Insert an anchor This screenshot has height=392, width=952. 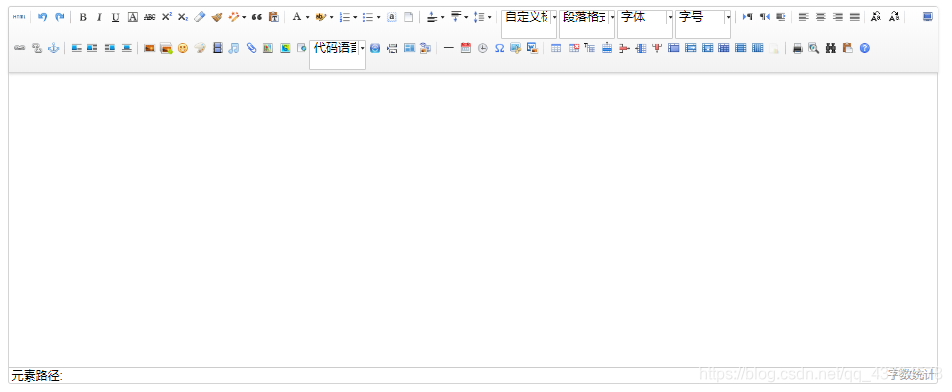[53, 48]
